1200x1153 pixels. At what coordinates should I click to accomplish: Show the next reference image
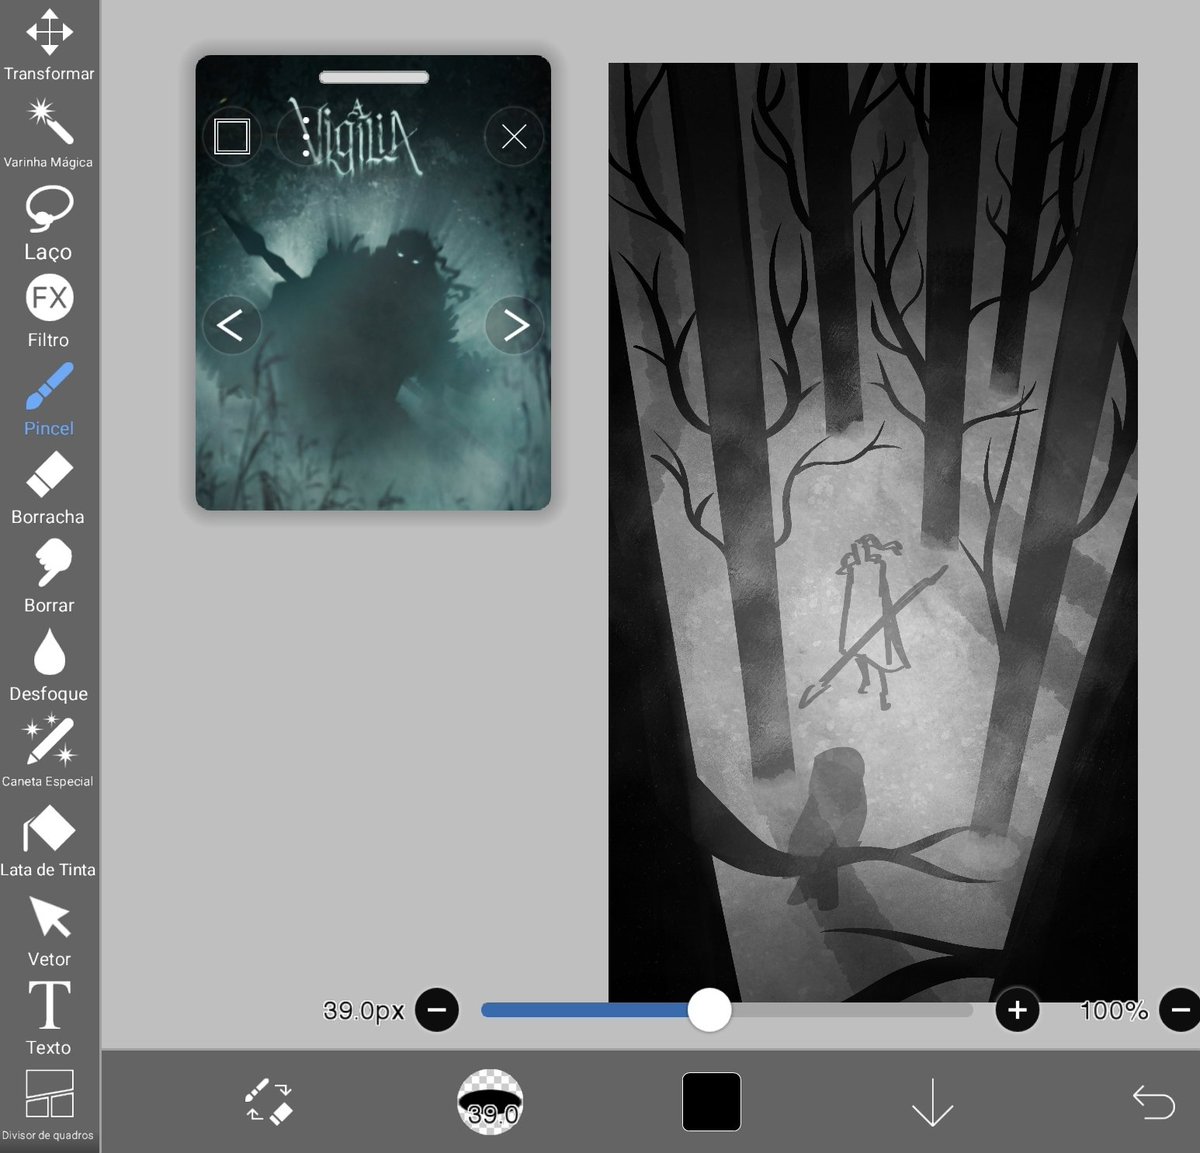pyautogui.click(x=514, y=324)
